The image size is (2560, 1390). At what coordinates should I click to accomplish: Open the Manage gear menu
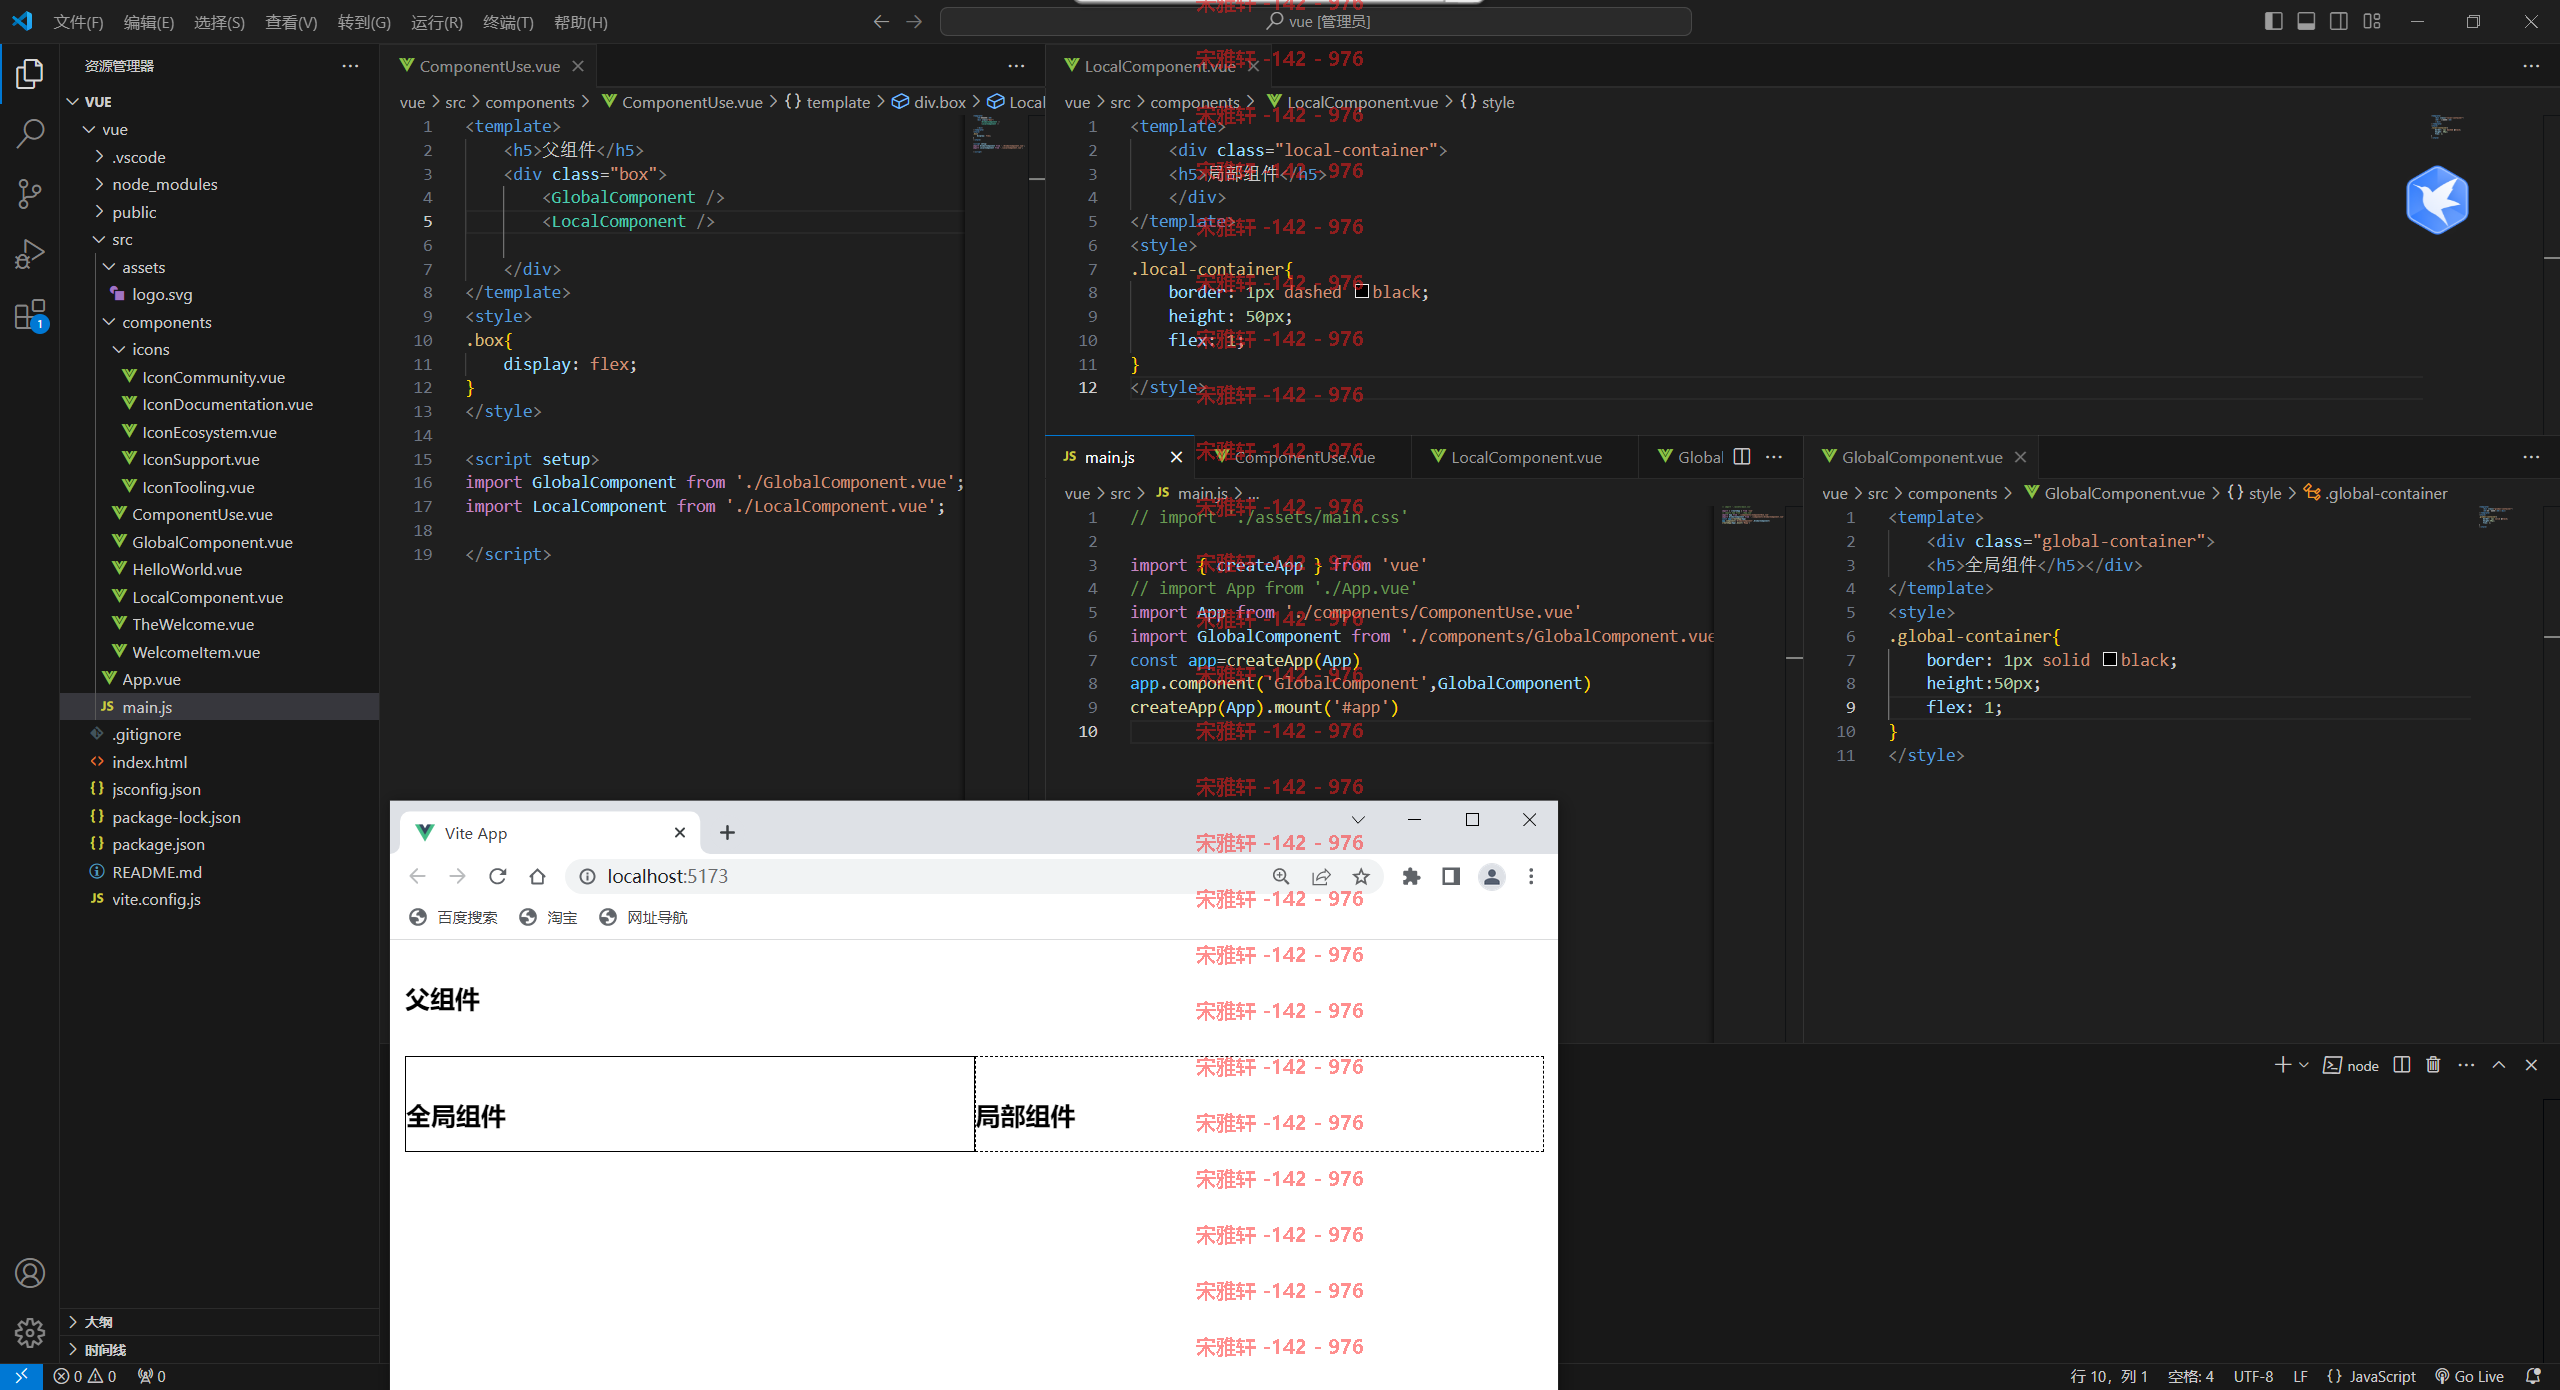pos(30,1332)
